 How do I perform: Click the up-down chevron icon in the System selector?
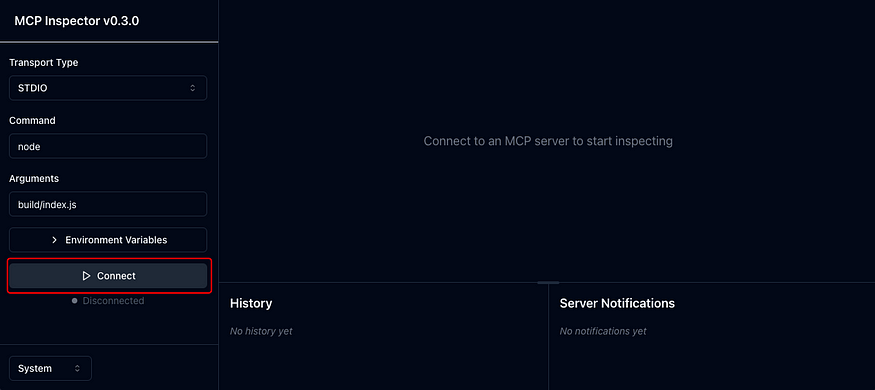(x=77, y=369)
